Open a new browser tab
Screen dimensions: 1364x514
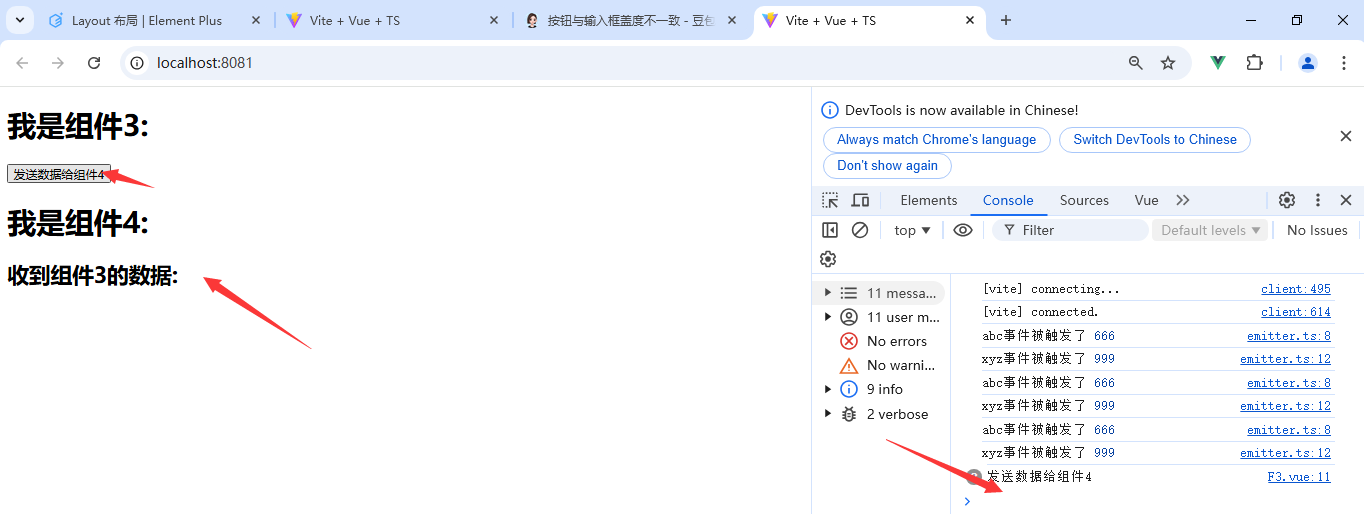[x=1006, y=20]
